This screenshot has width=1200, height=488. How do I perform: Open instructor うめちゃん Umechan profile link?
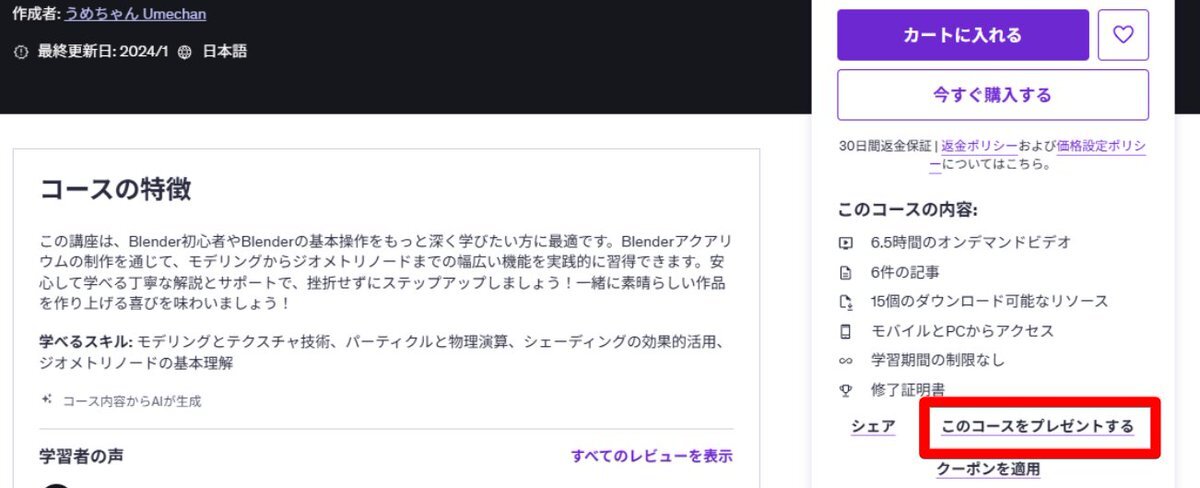coord(136,15)
